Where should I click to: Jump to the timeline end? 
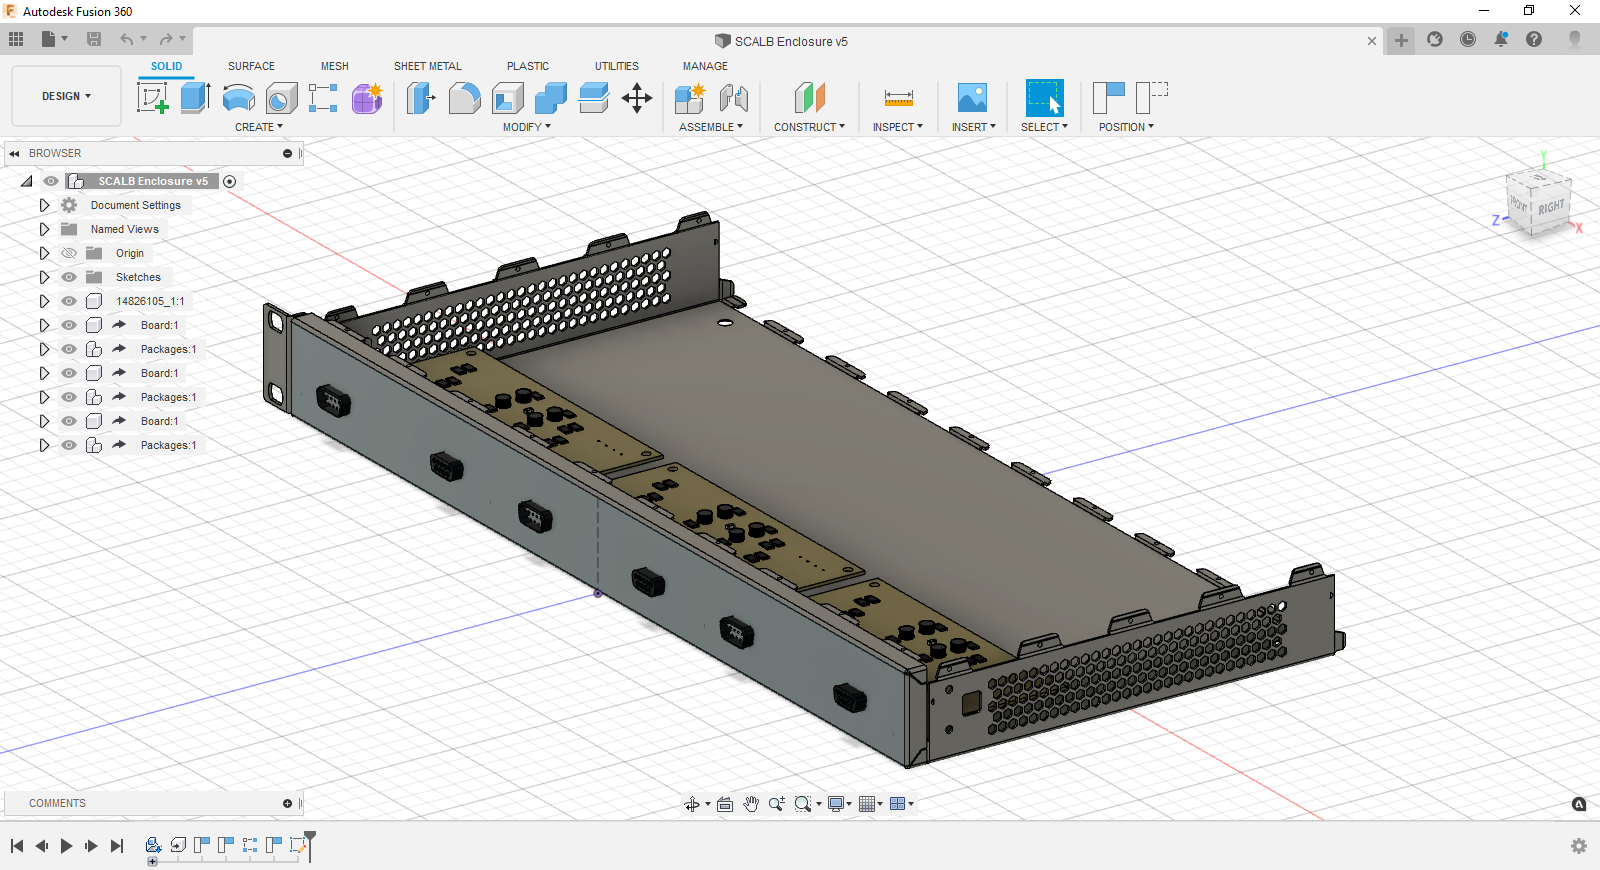pos(117,846)
